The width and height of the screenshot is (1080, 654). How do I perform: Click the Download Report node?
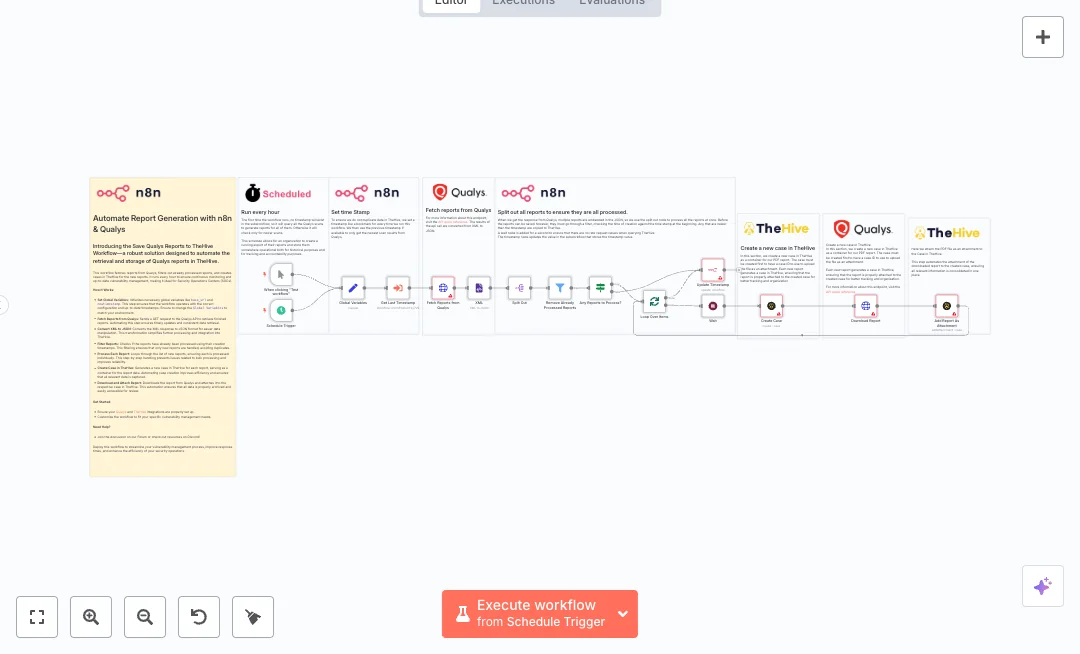click(865, 306)
